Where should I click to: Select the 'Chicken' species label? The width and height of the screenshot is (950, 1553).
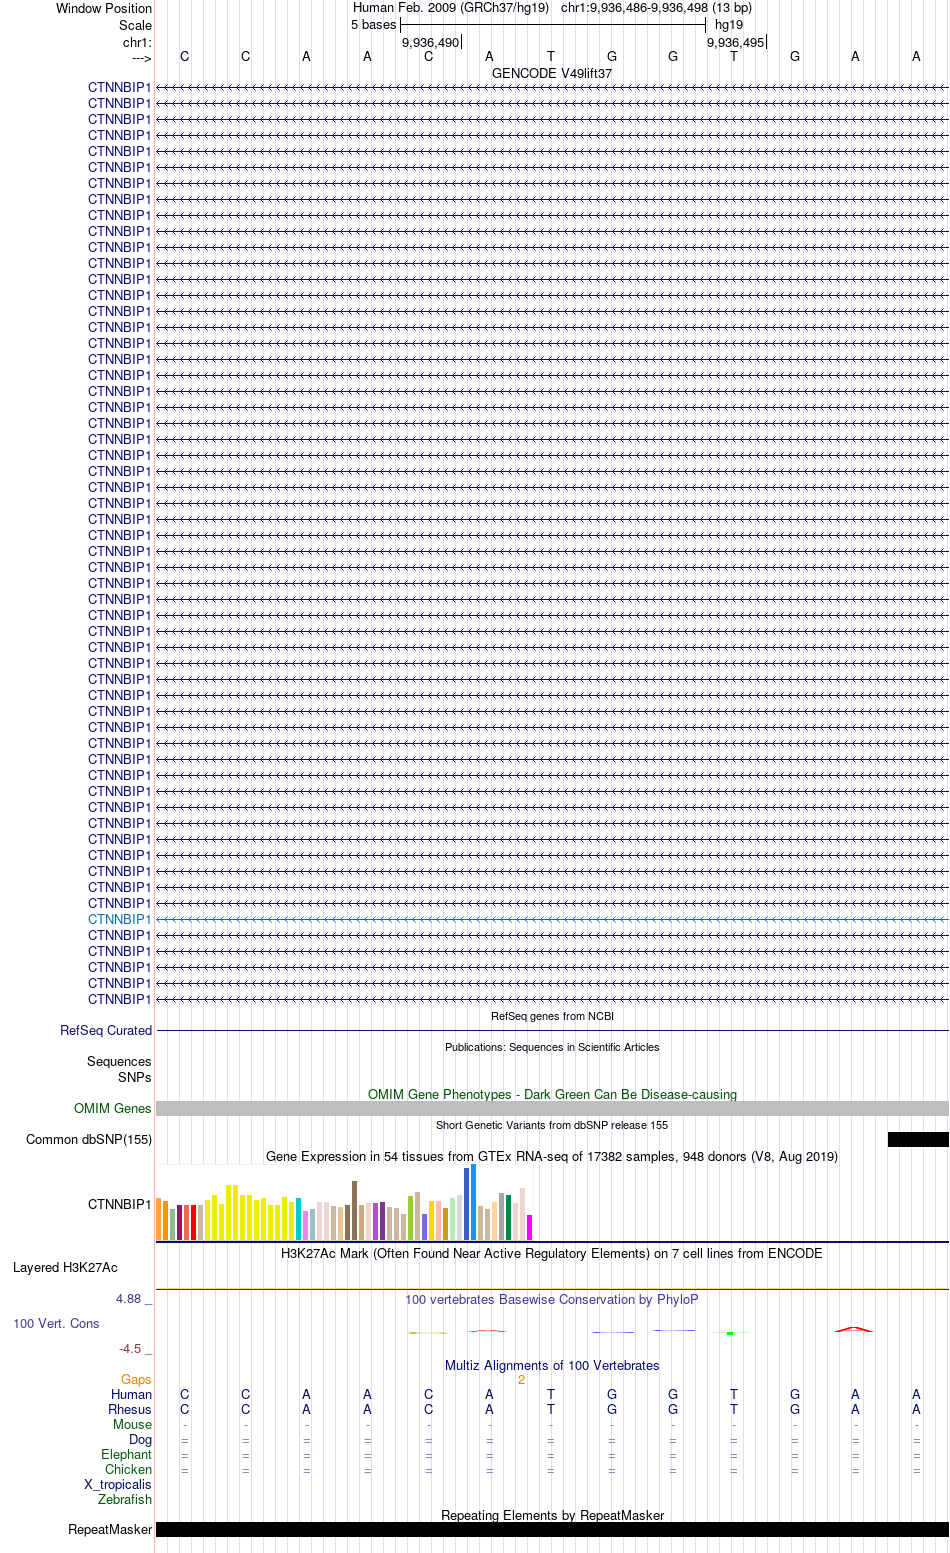[x=129, y=1469]
